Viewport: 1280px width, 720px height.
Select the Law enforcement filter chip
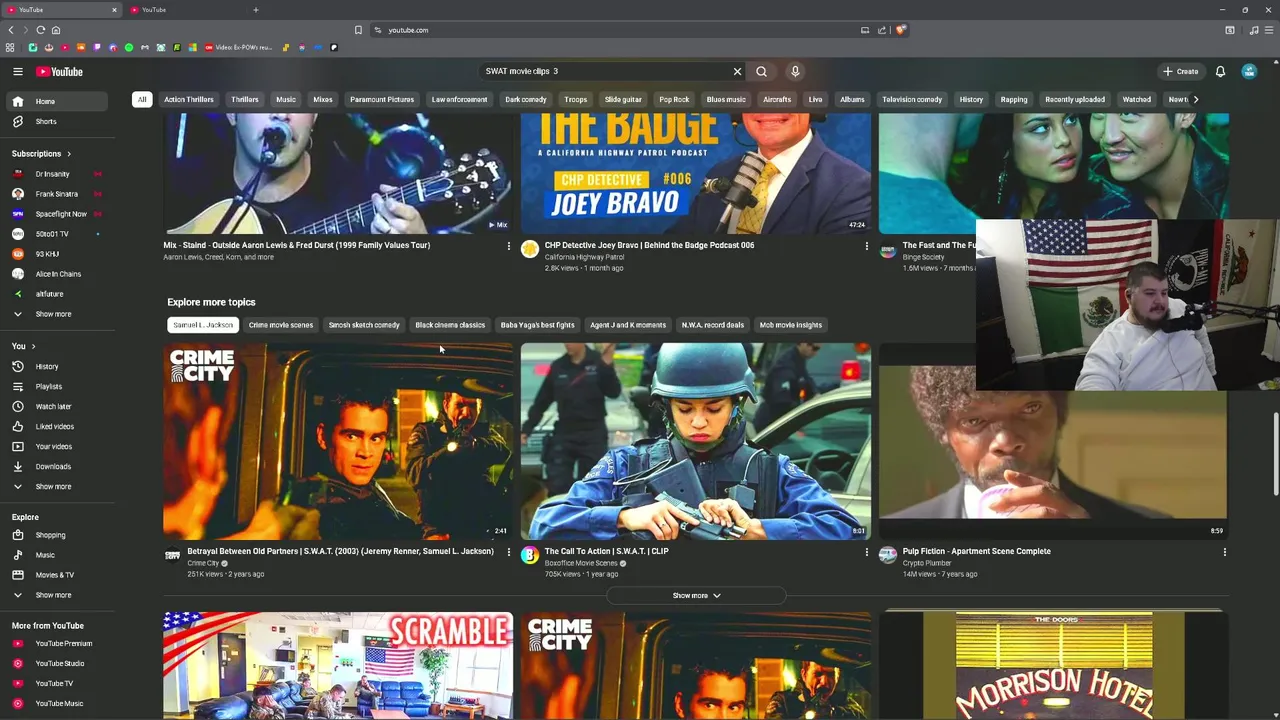(x=459, y=99)
